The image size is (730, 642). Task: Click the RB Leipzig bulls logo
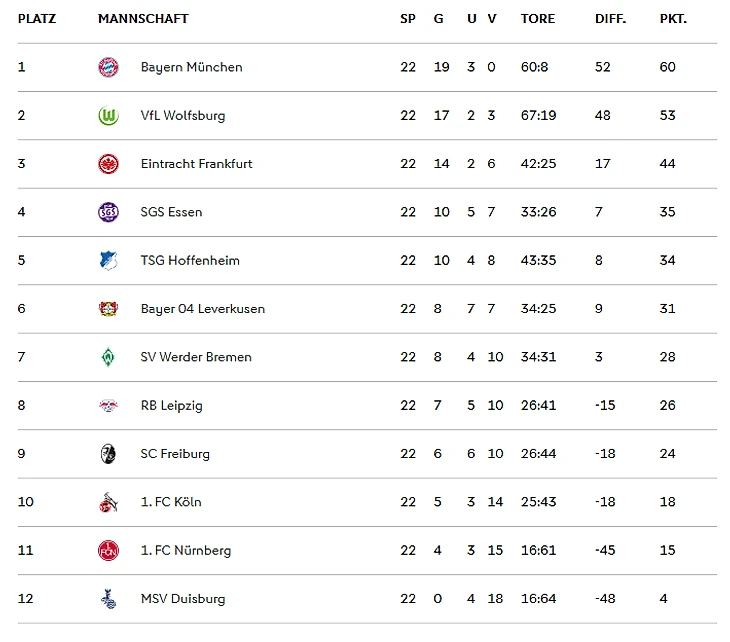108,405
